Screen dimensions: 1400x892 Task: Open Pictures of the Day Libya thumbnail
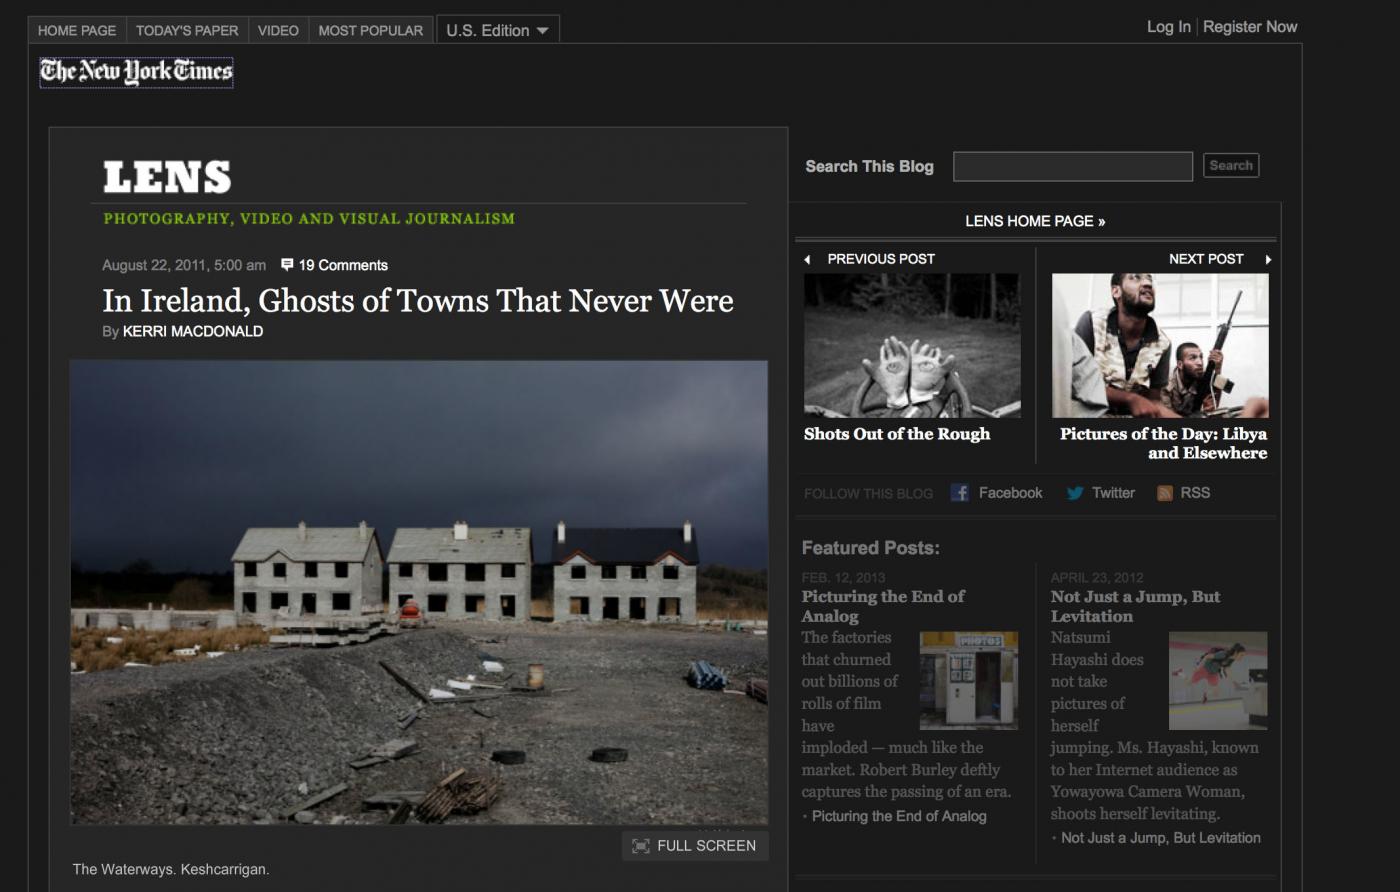click(1160, 345)
